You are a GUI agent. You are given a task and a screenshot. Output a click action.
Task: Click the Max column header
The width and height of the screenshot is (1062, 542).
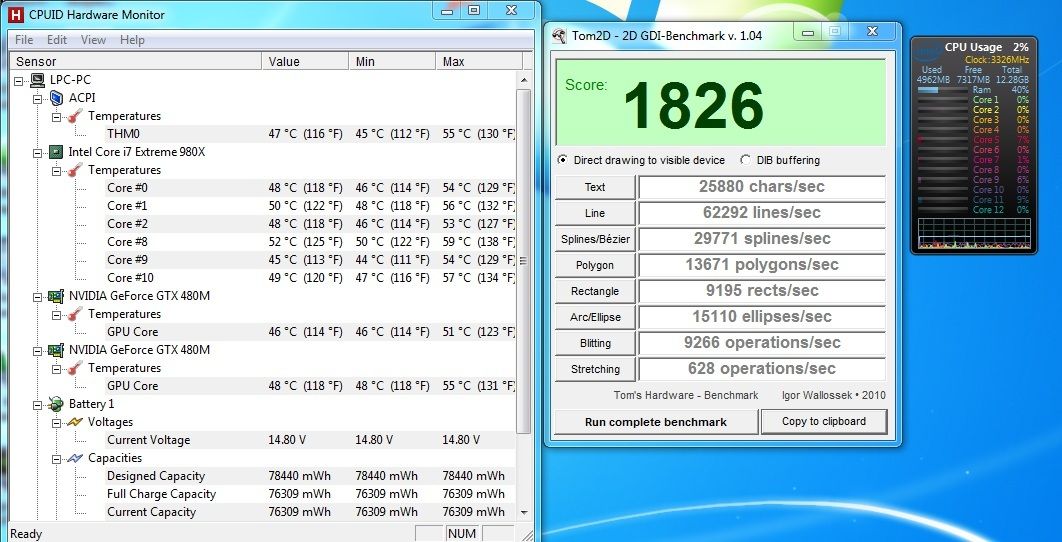click(479, 62)
